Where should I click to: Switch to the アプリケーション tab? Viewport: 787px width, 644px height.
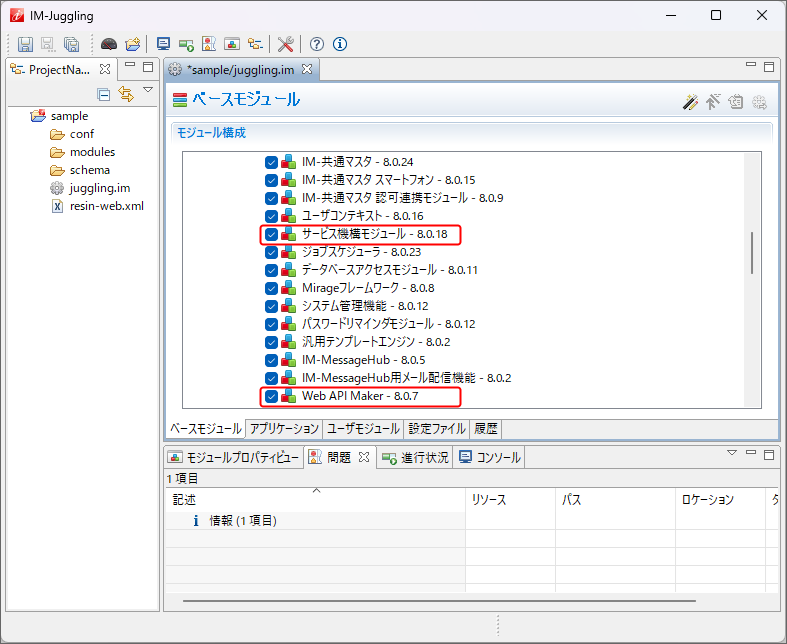(284, 429)
